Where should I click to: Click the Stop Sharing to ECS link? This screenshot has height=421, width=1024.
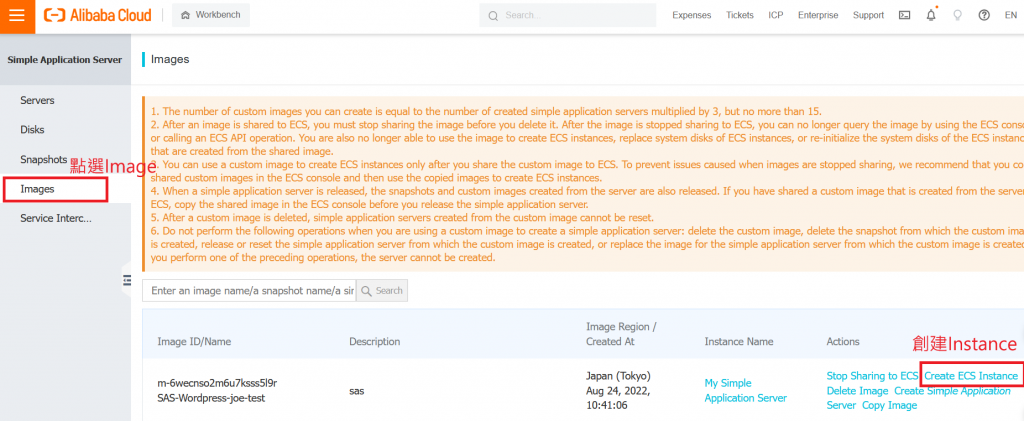coord(872,376)
